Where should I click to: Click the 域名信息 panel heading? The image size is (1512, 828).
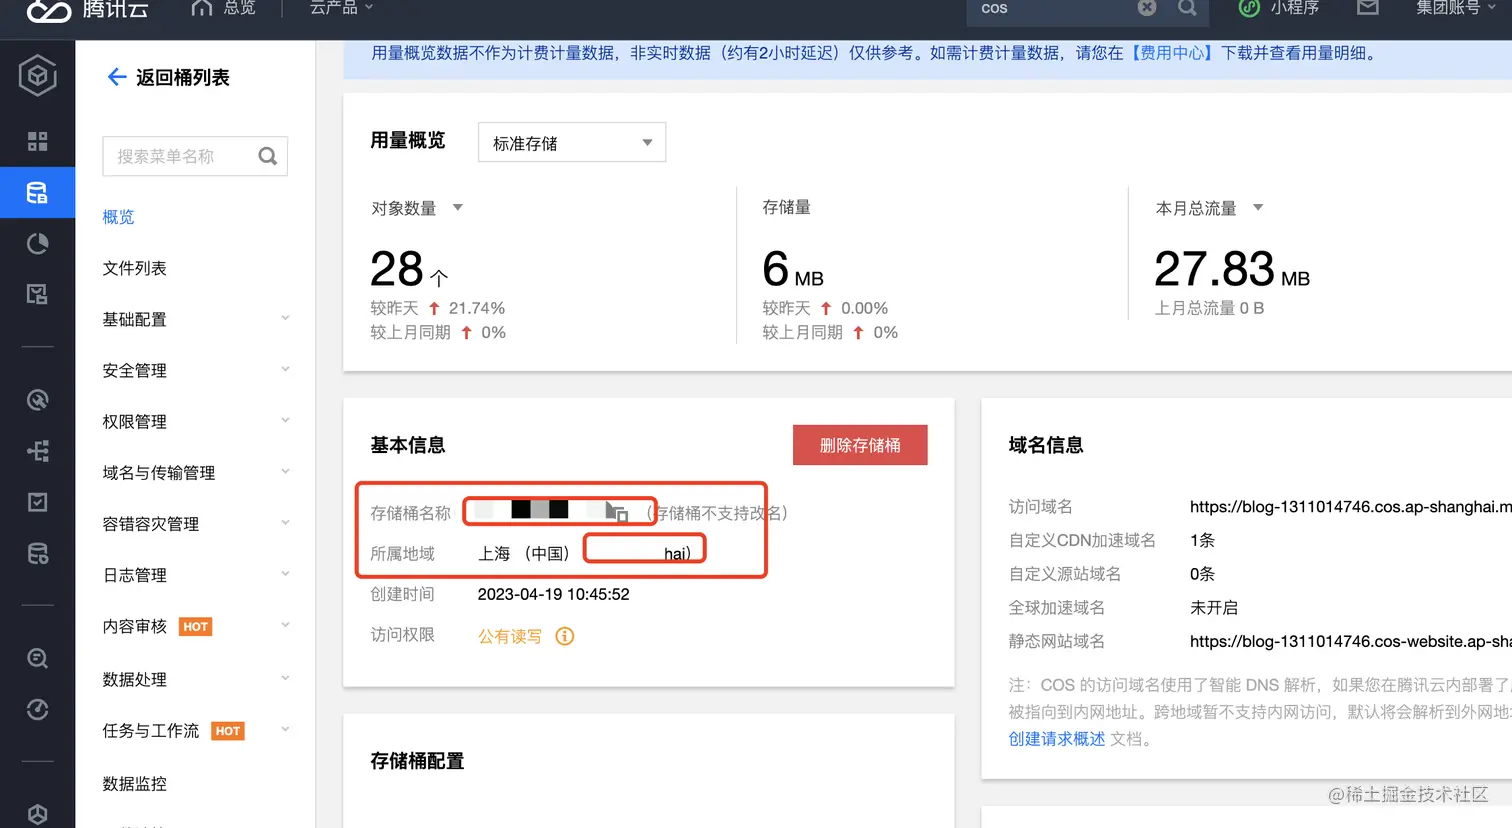pos(1046,445)
